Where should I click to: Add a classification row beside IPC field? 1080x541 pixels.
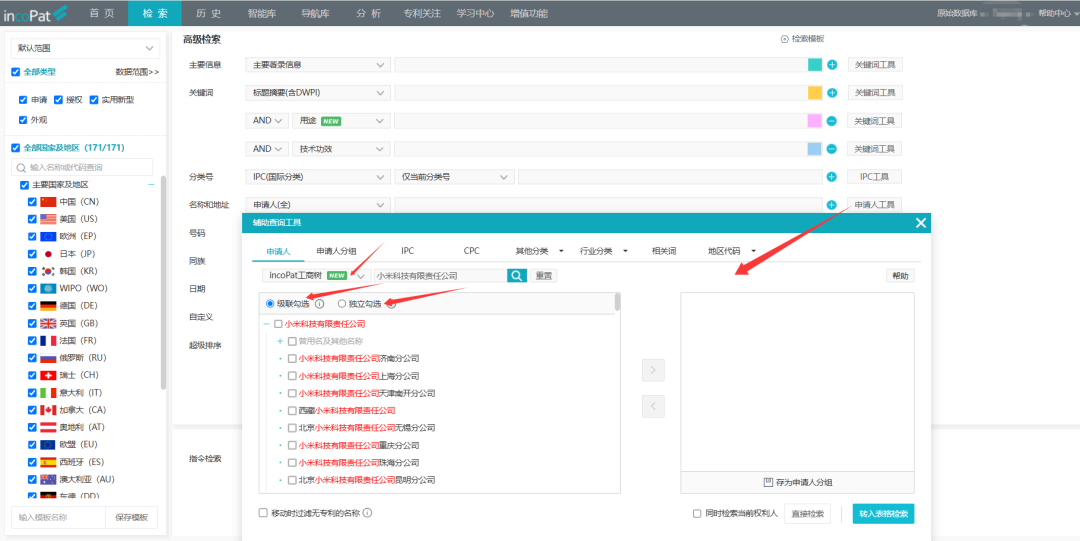[831, 177]
